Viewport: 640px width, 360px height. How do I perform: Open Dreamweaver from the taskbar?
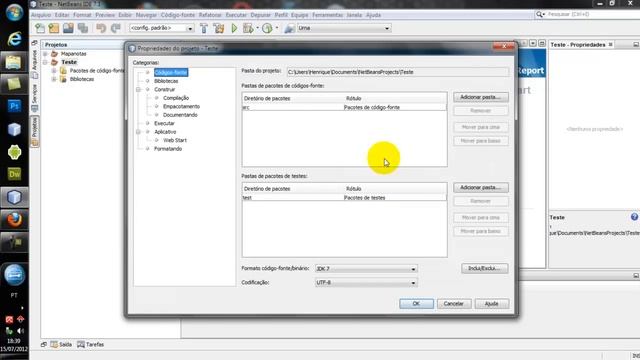pos(14,174)
